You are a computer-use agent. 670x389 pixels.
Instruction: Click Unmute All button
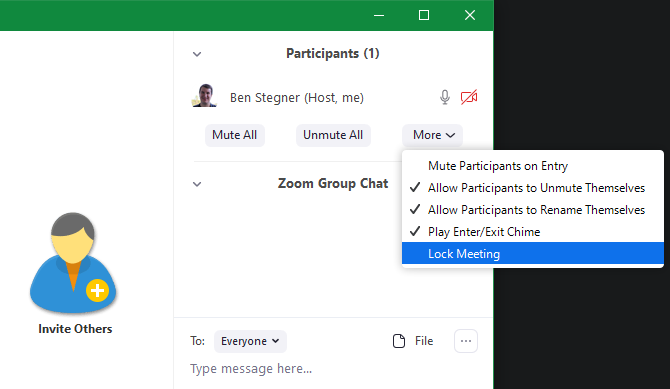click(x=333, y=135)
